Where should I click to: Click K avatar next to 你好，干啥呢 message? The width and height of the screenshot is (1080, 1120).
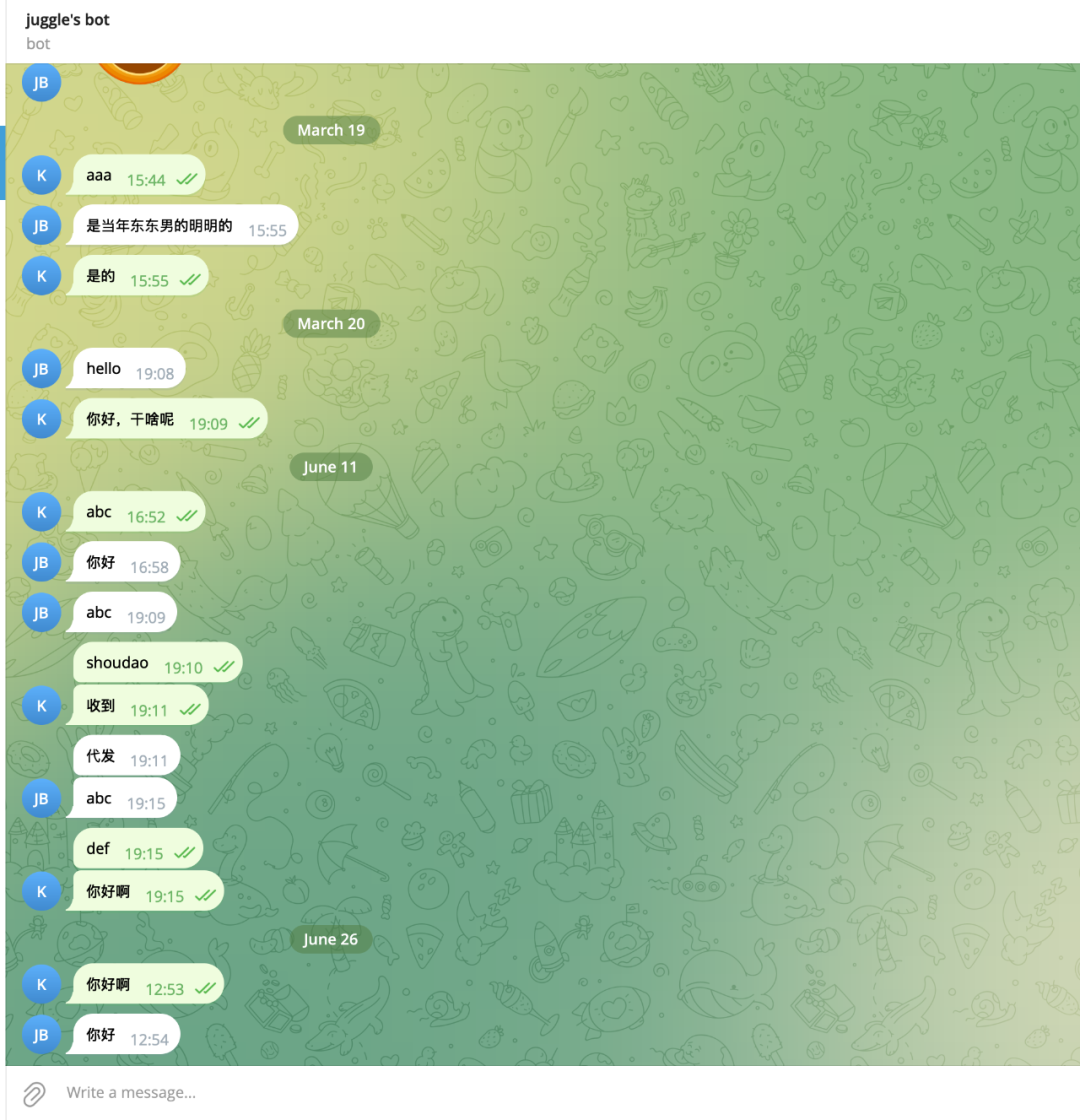(x=41, y=419)
